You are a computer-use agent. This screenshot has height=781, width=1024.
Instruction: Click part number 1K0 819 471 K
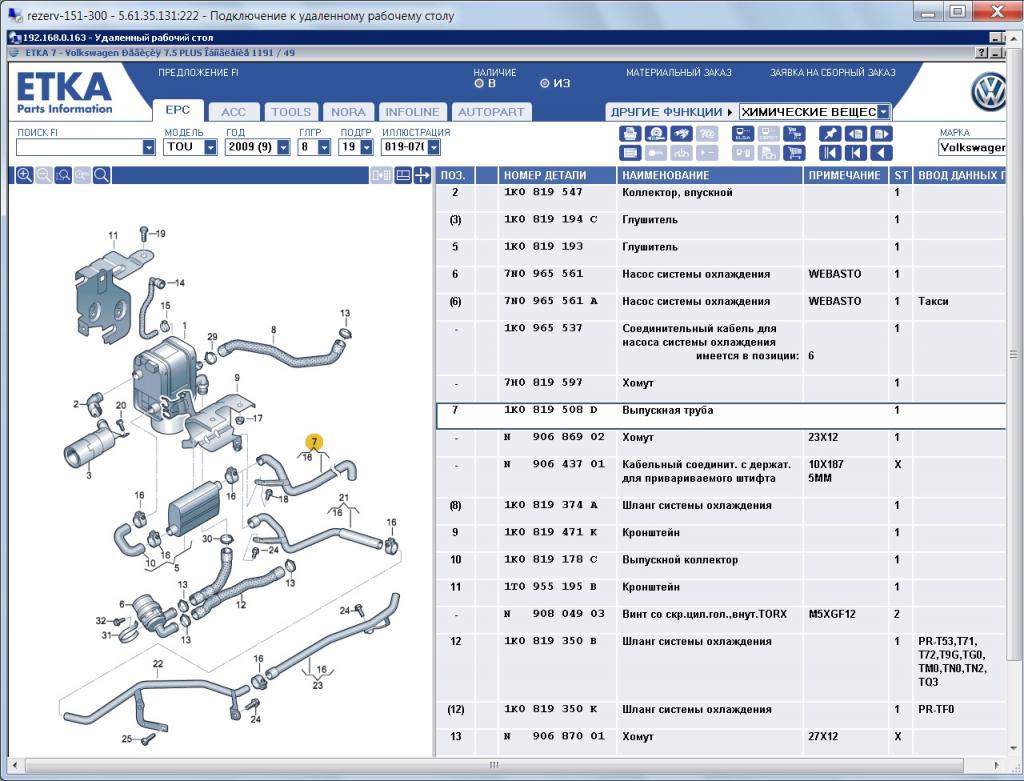tap(551, 532)
